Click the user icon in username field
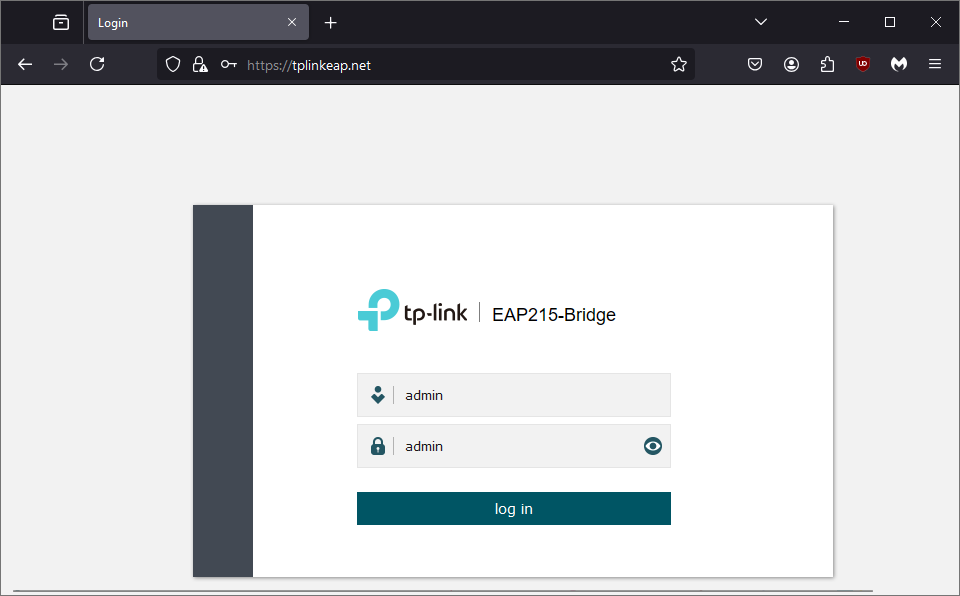960x596 pixels. [x=378, y=395]
